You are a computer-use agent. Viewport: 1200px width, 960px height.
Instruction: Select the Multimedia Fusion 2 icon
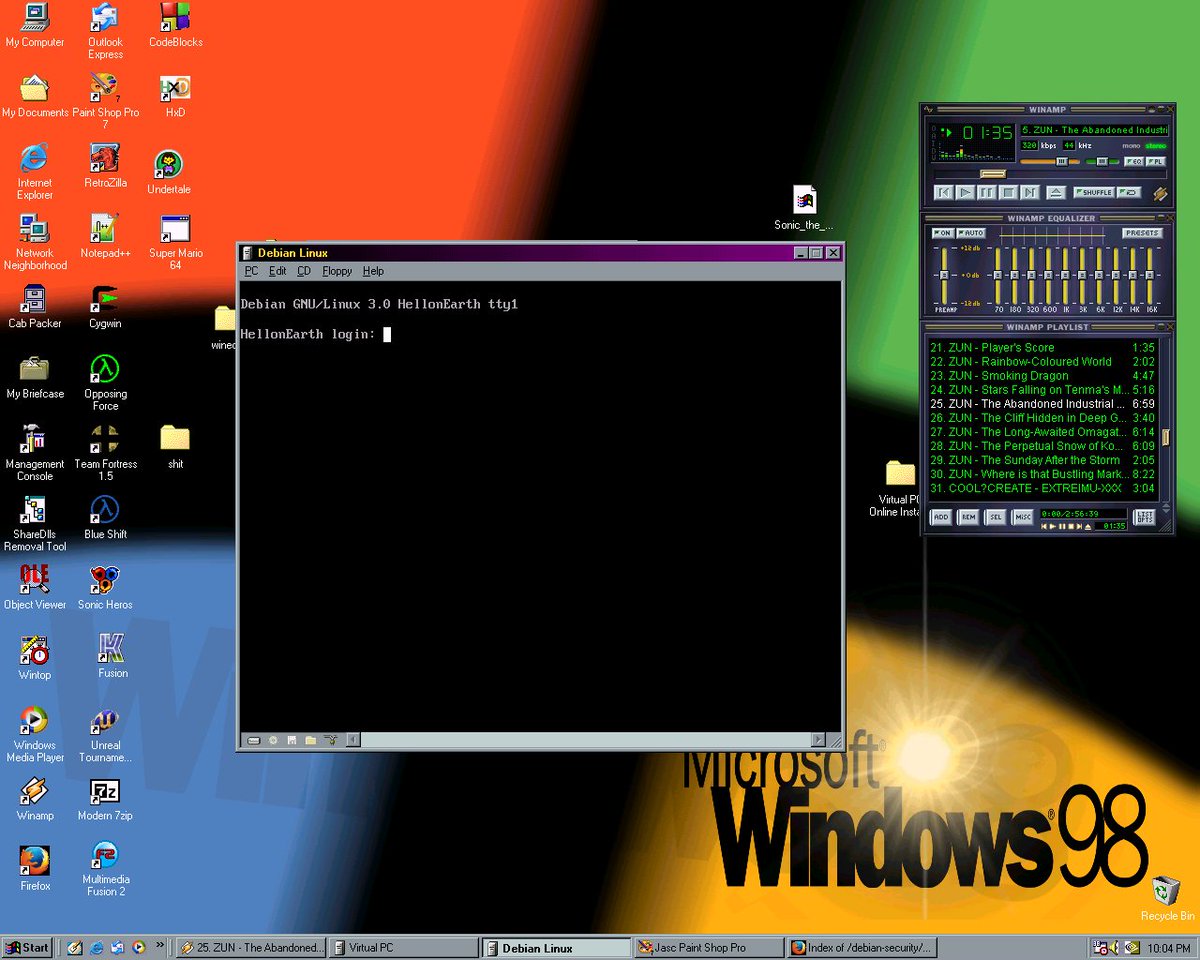click(x=105, y=868)
